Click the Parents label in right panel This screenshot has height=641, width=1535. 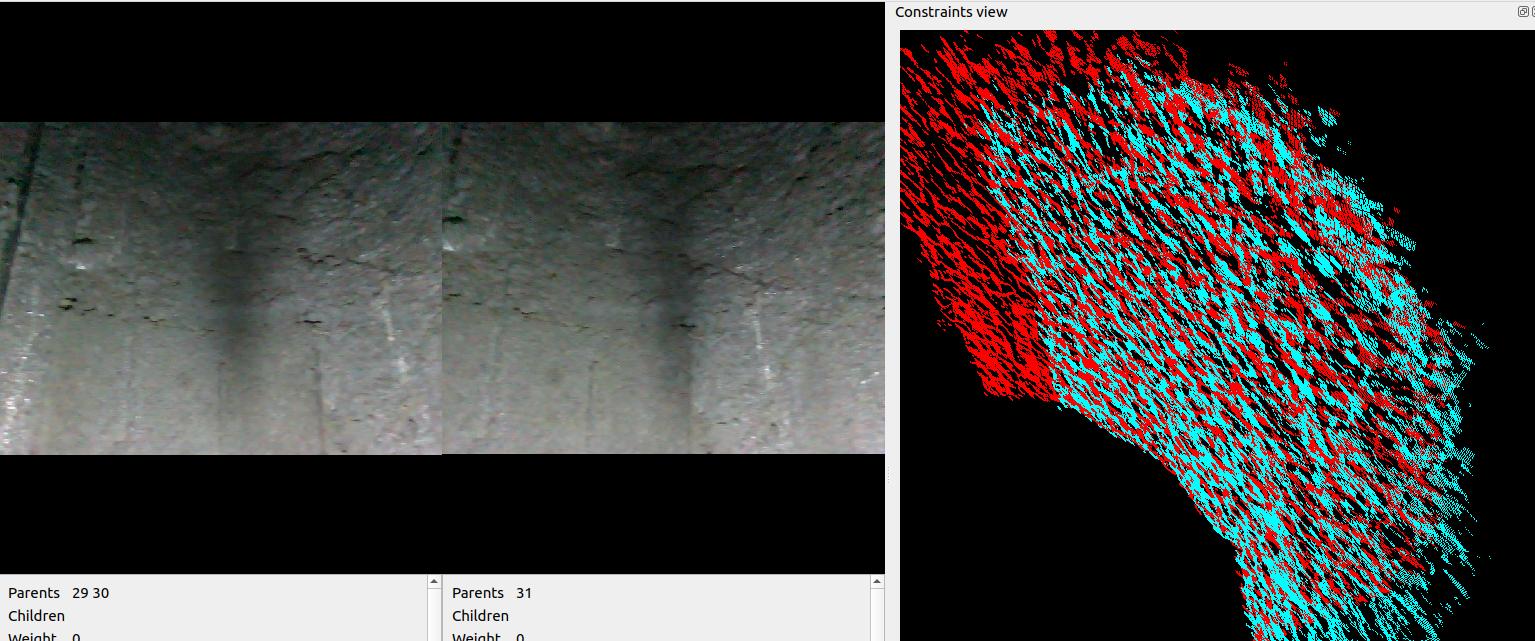(x=478, y=593)
